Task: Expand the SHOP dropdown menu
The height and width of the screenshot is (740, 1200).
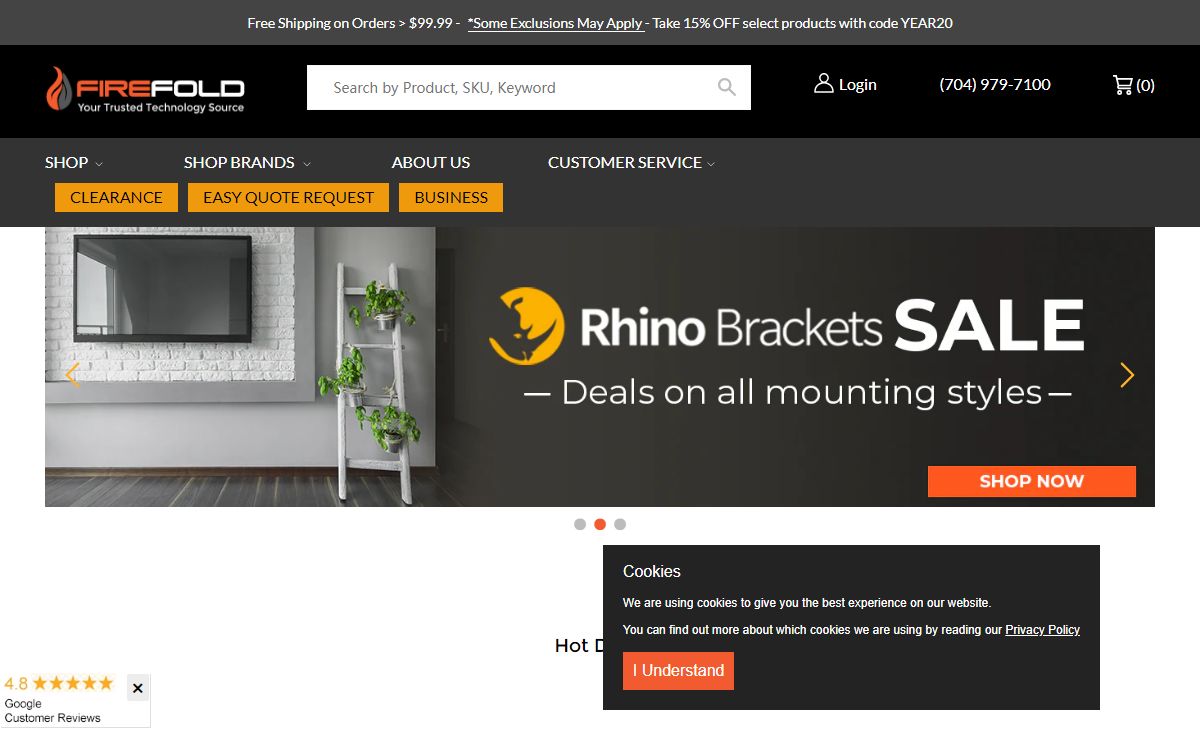Action: coord(74,162)
